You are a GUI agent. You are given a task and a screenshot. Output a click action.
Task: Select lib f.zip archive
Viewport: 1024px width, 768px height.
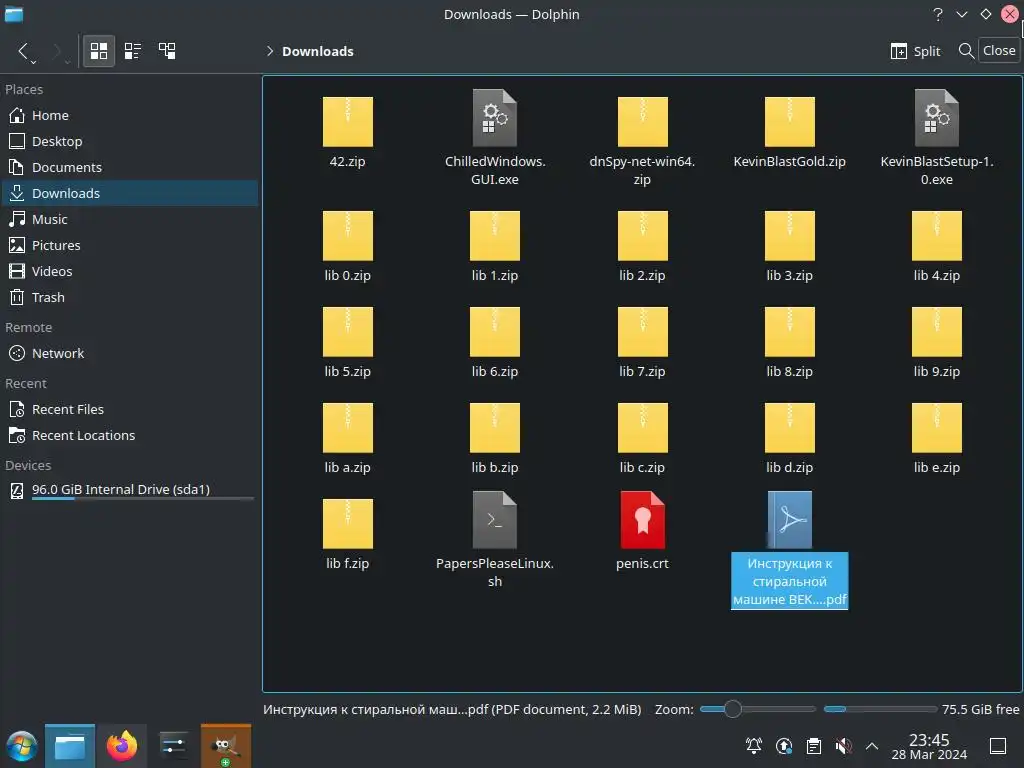click(347, 524)
